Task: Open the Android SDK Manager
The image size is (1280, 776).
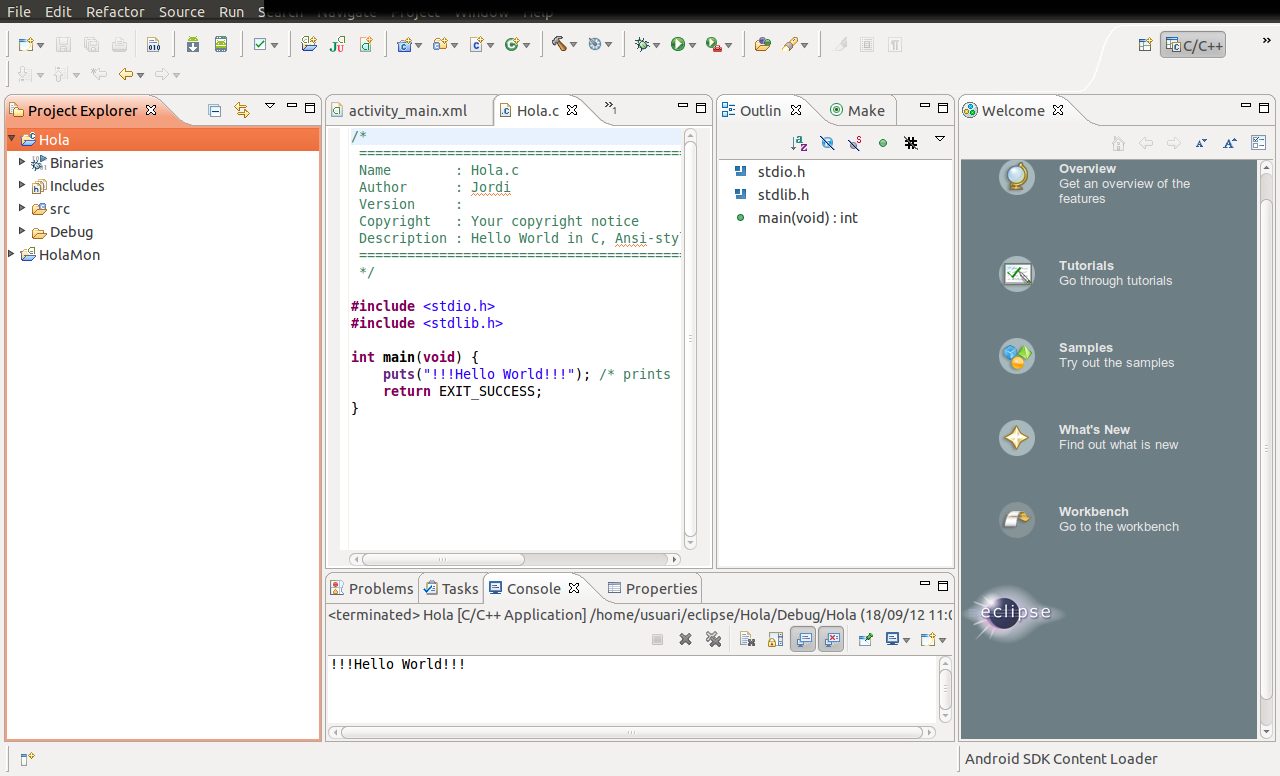Action: [x=193, y=45]
